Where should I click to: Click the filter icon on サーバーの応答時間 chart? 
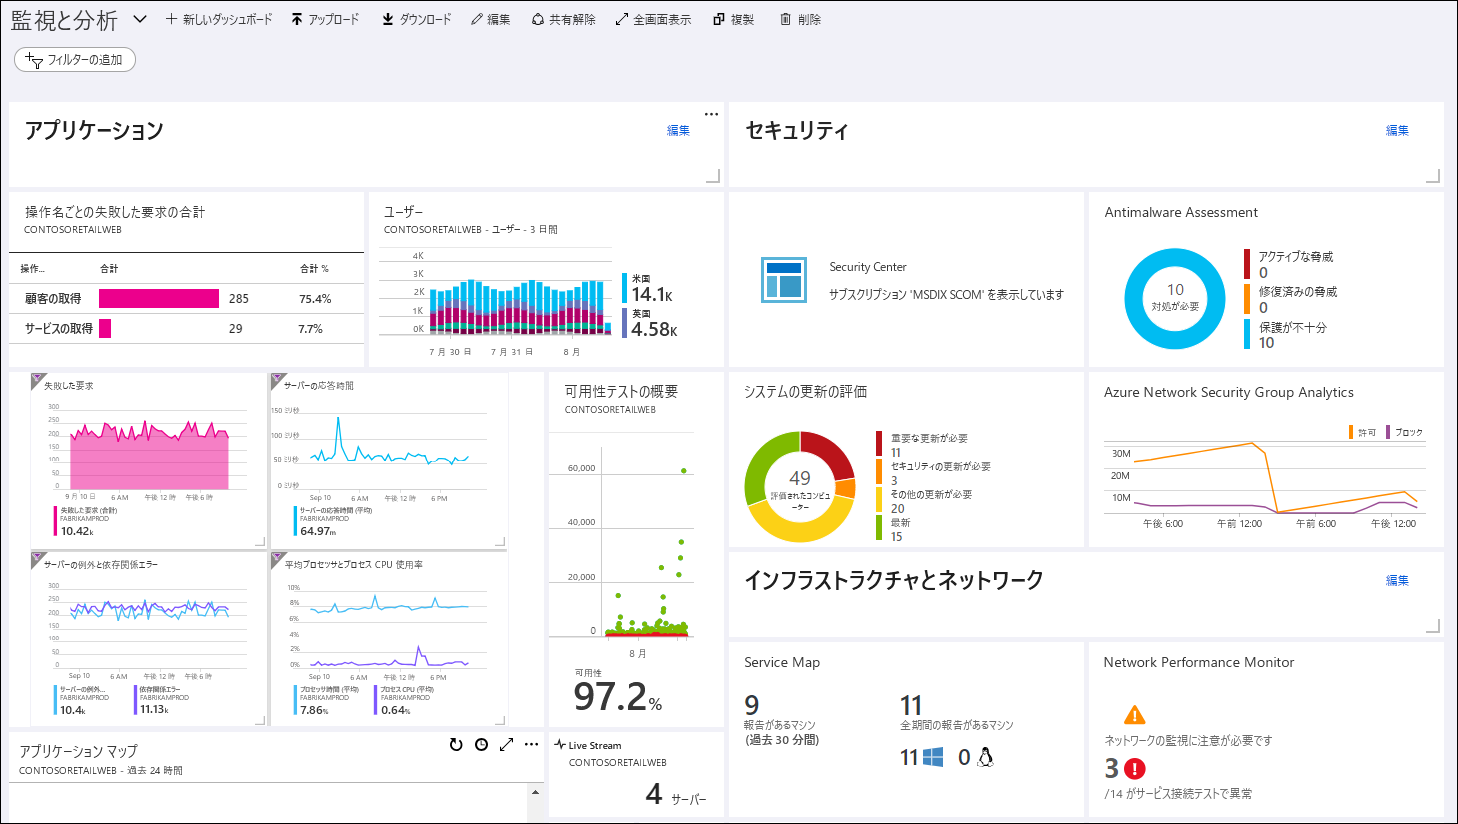pos(278,380)
